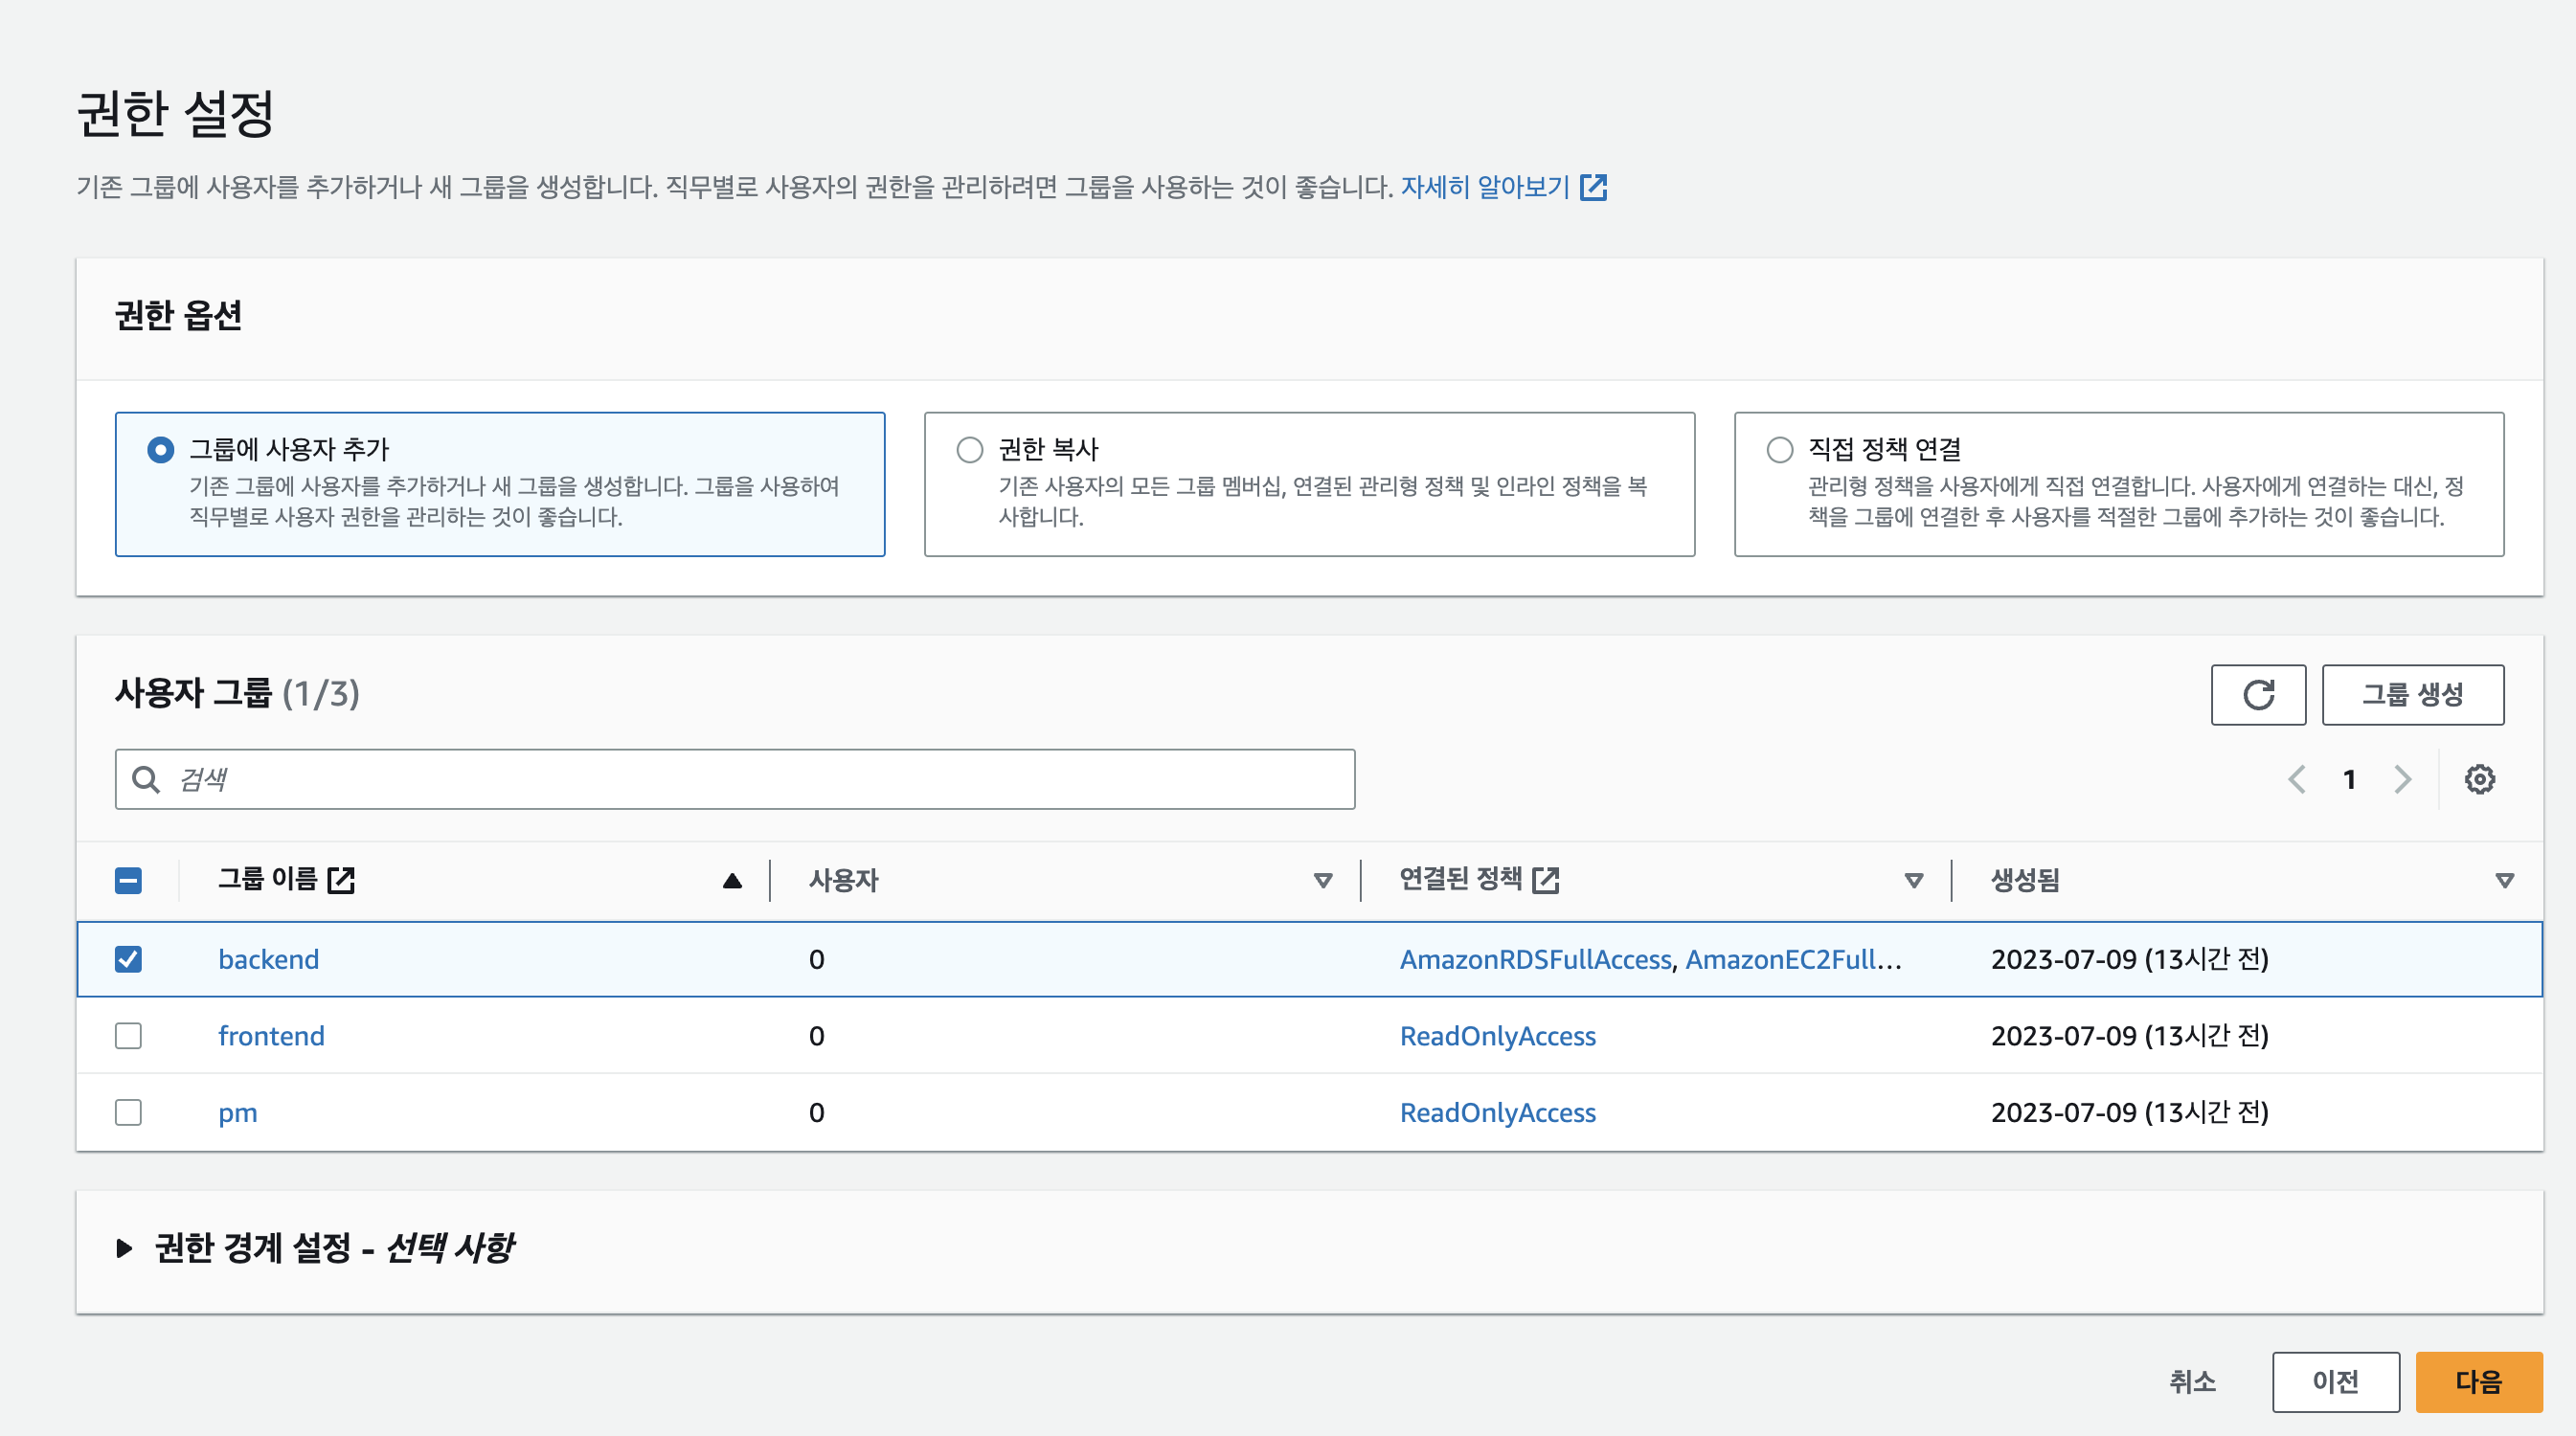The width and height of the screenshot is (2576, 1436).
Task: Expand 권한 경계 설정 section
Action: [124, 1248]
